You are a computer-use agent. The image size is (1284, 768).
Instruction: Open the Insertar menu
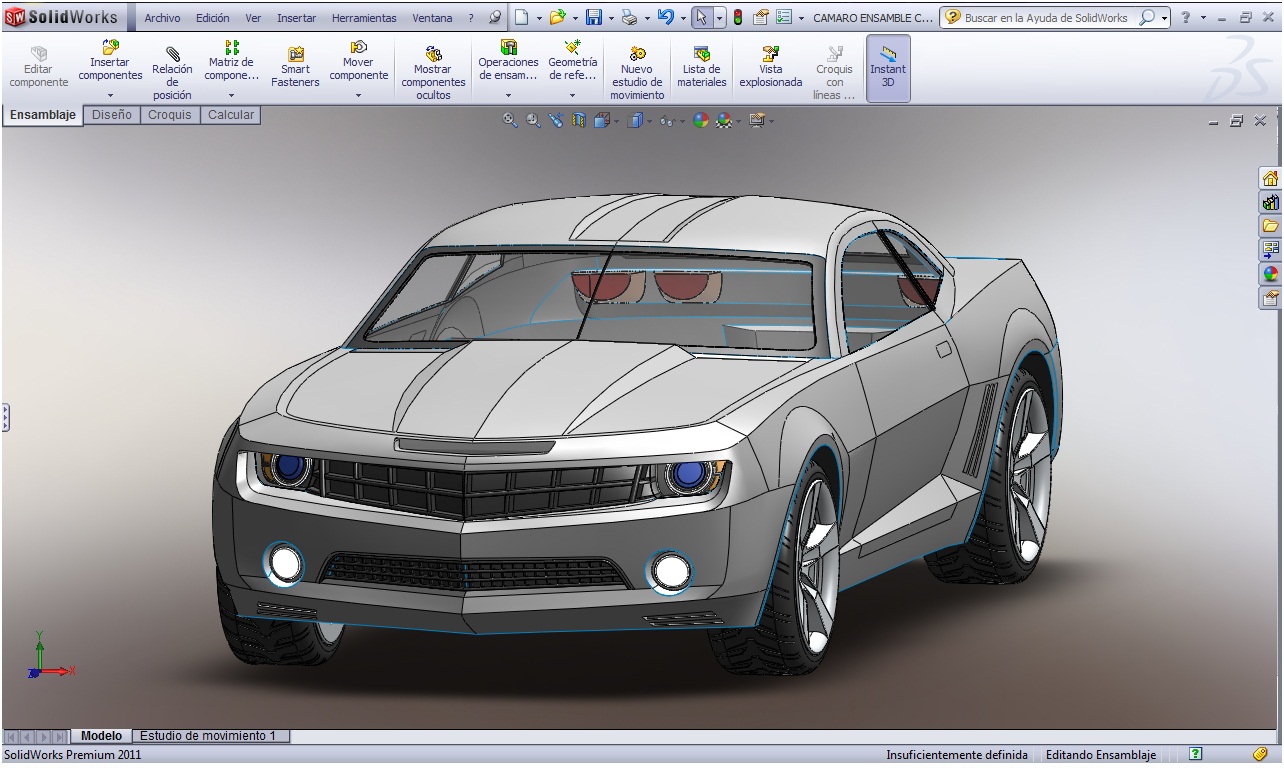click(x=296, y=18)
